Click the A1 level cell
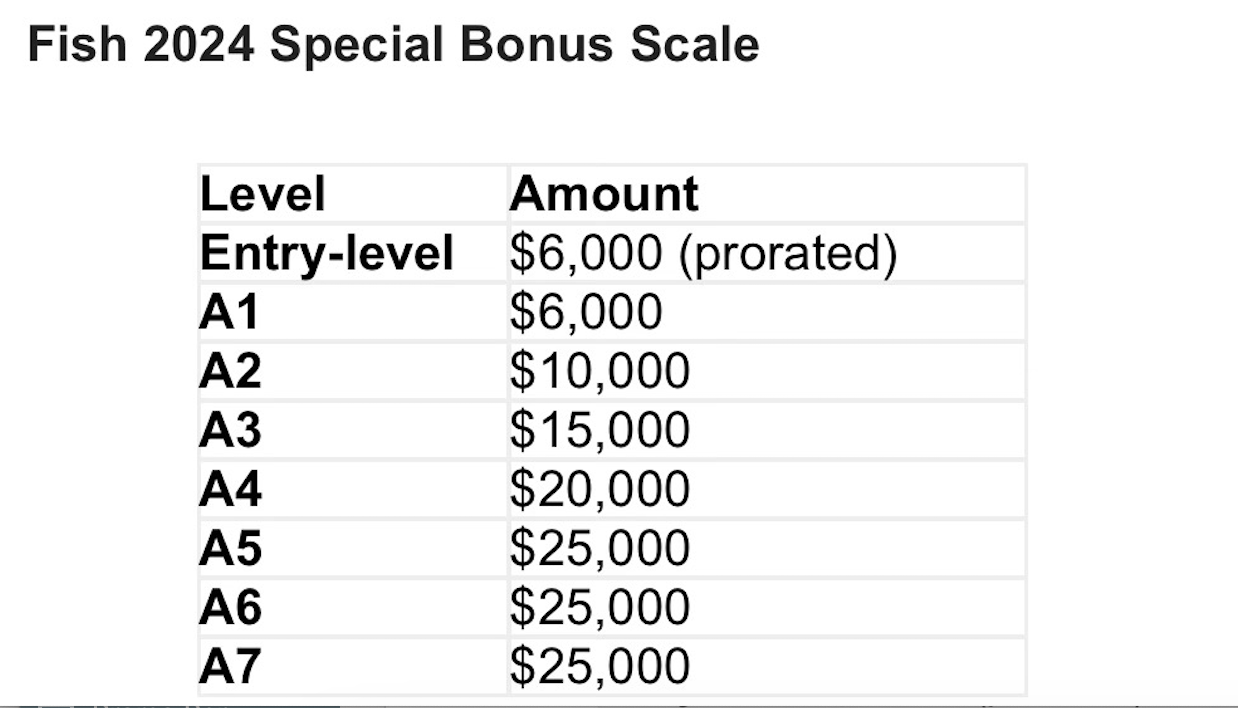The width and height of the screenshot is (1238, 708). 229,313
